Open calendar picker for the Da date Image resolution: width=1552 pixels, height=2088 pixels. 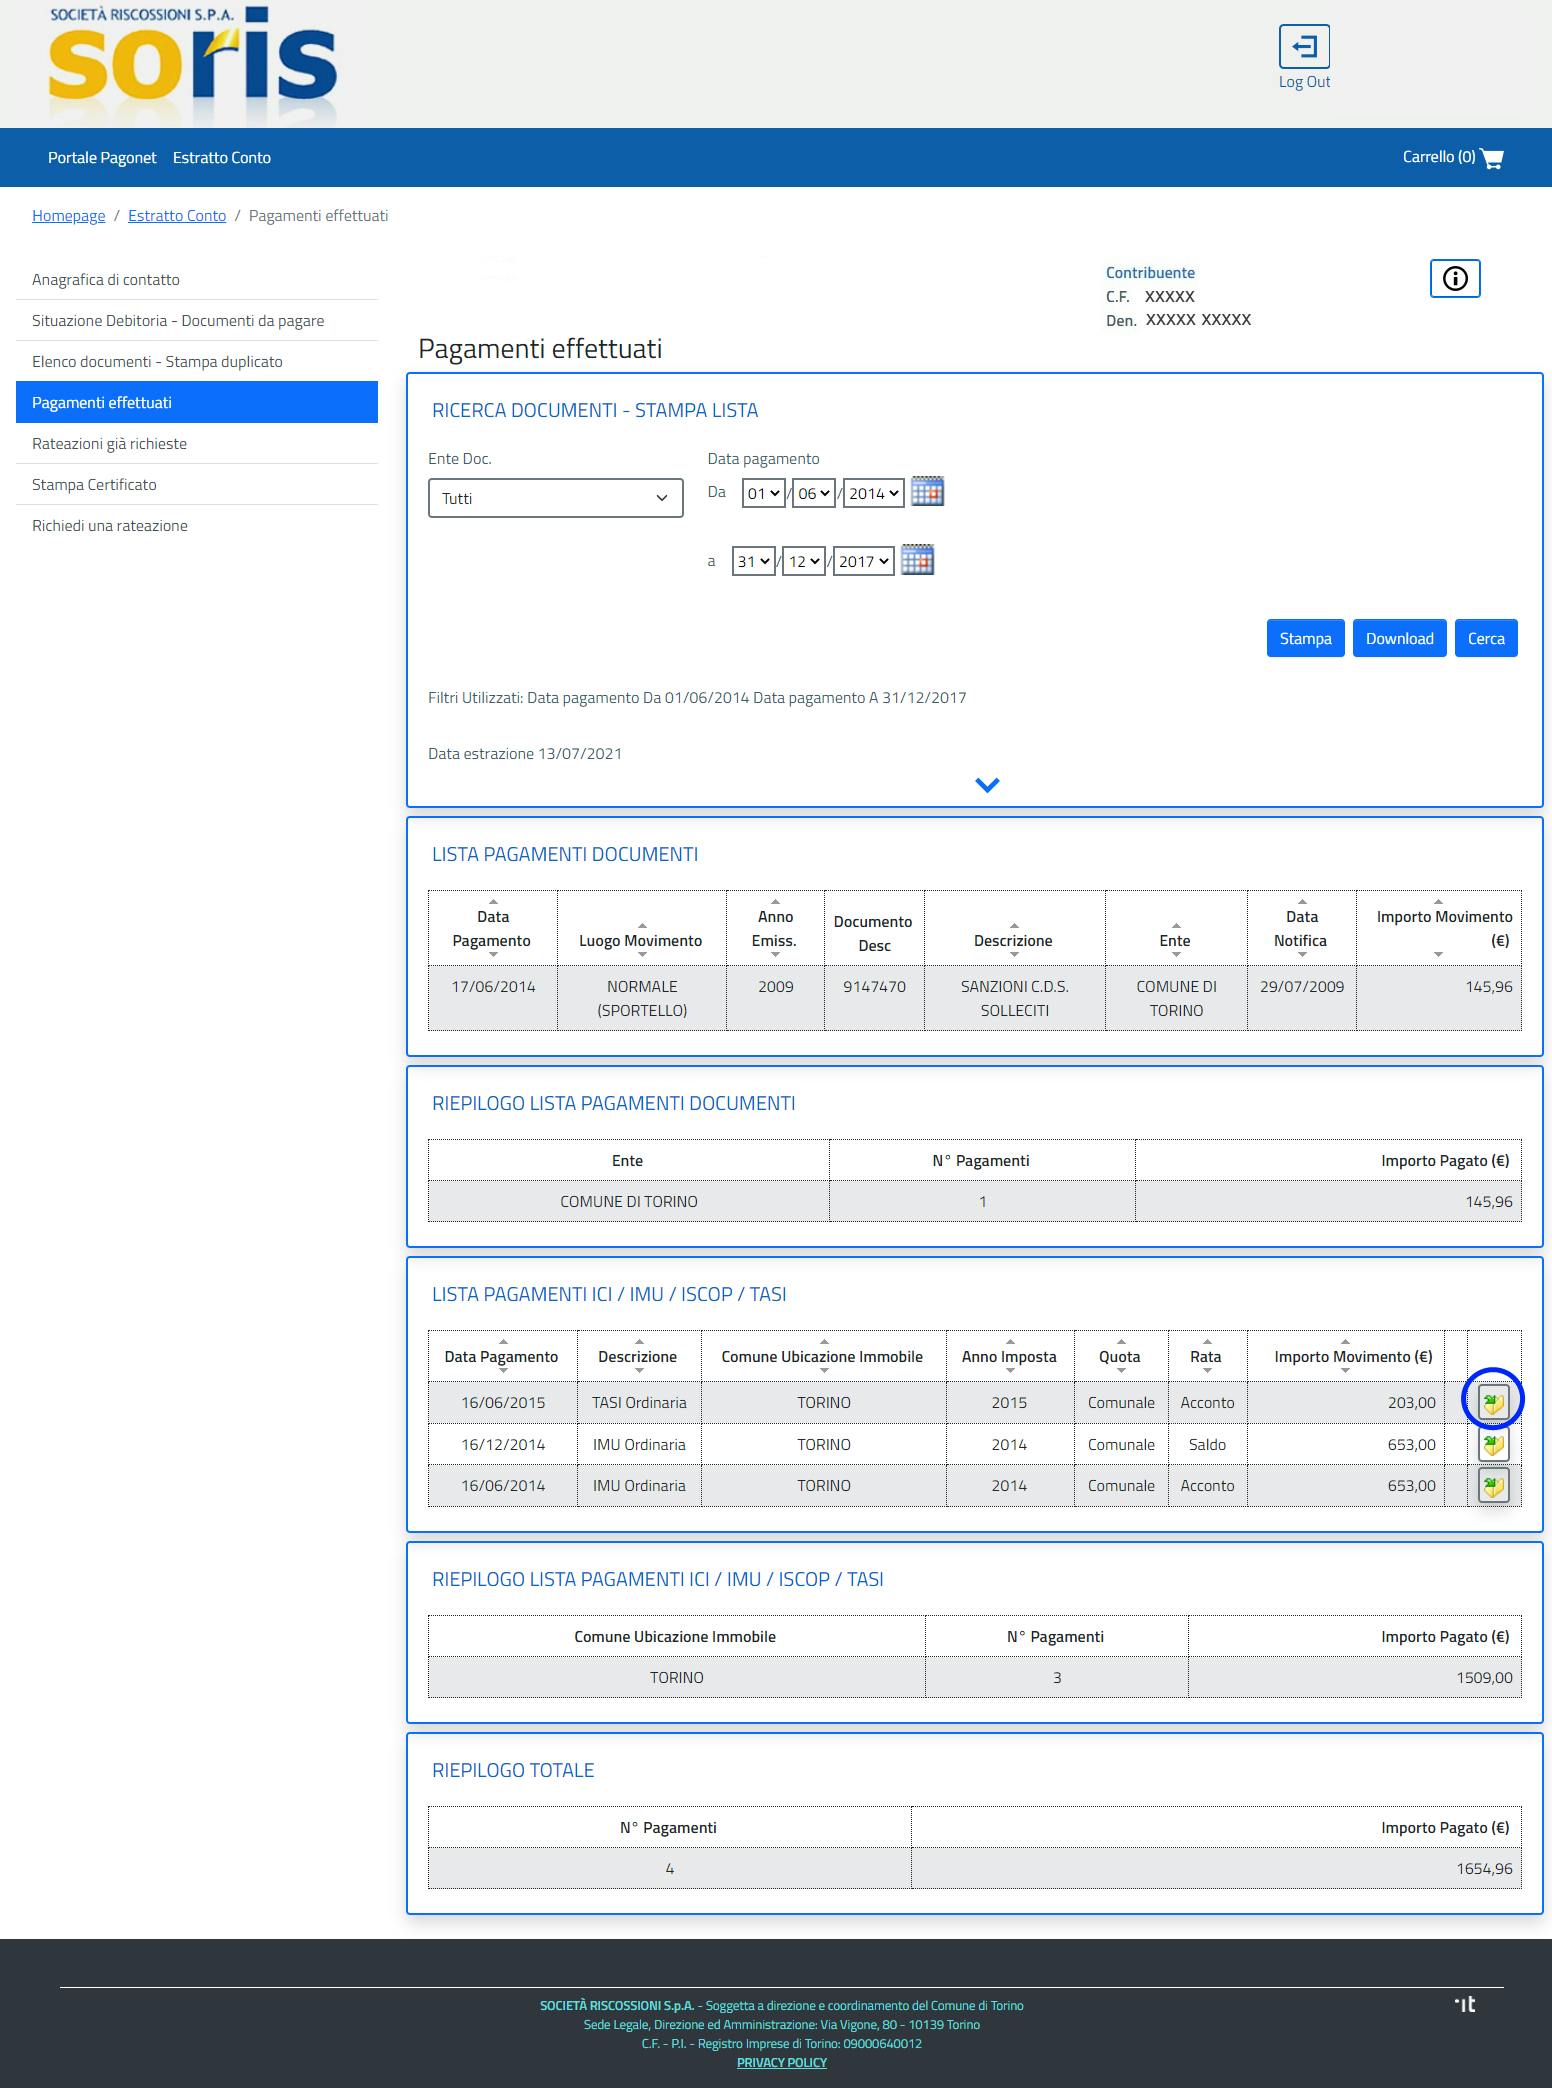point(927,492)
